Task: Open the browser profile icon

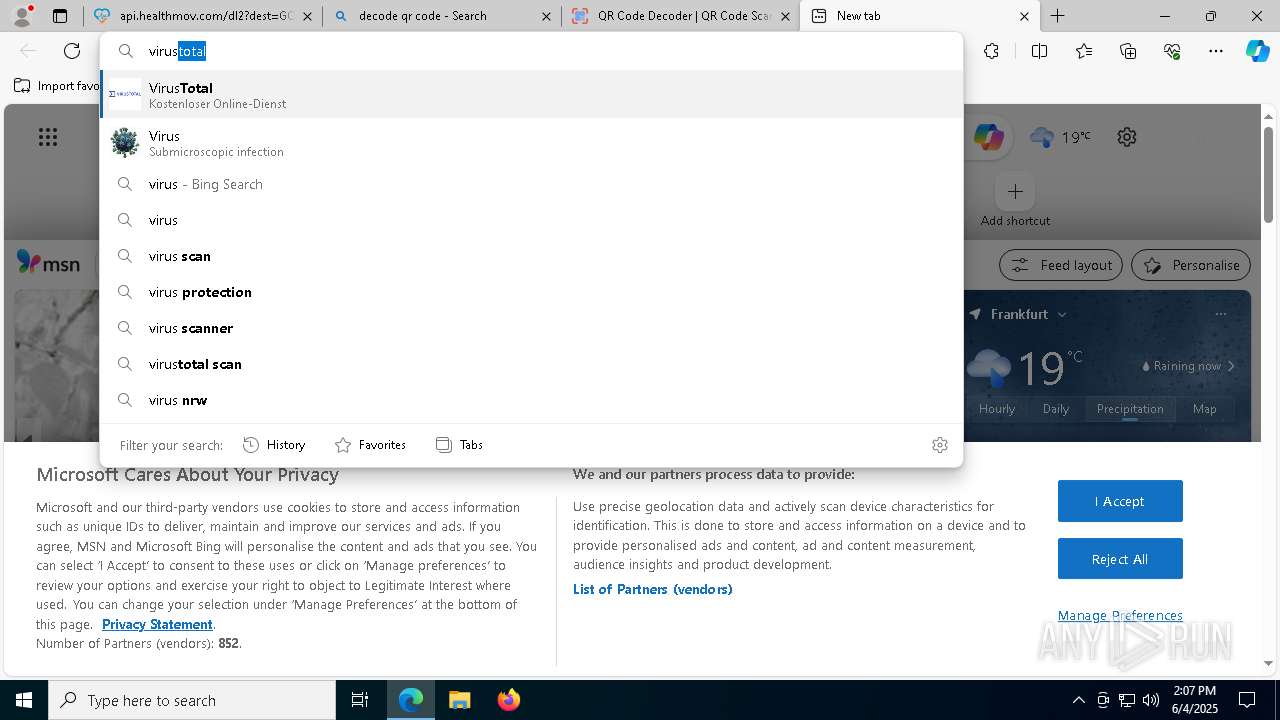Action: (x=22, y=16)
